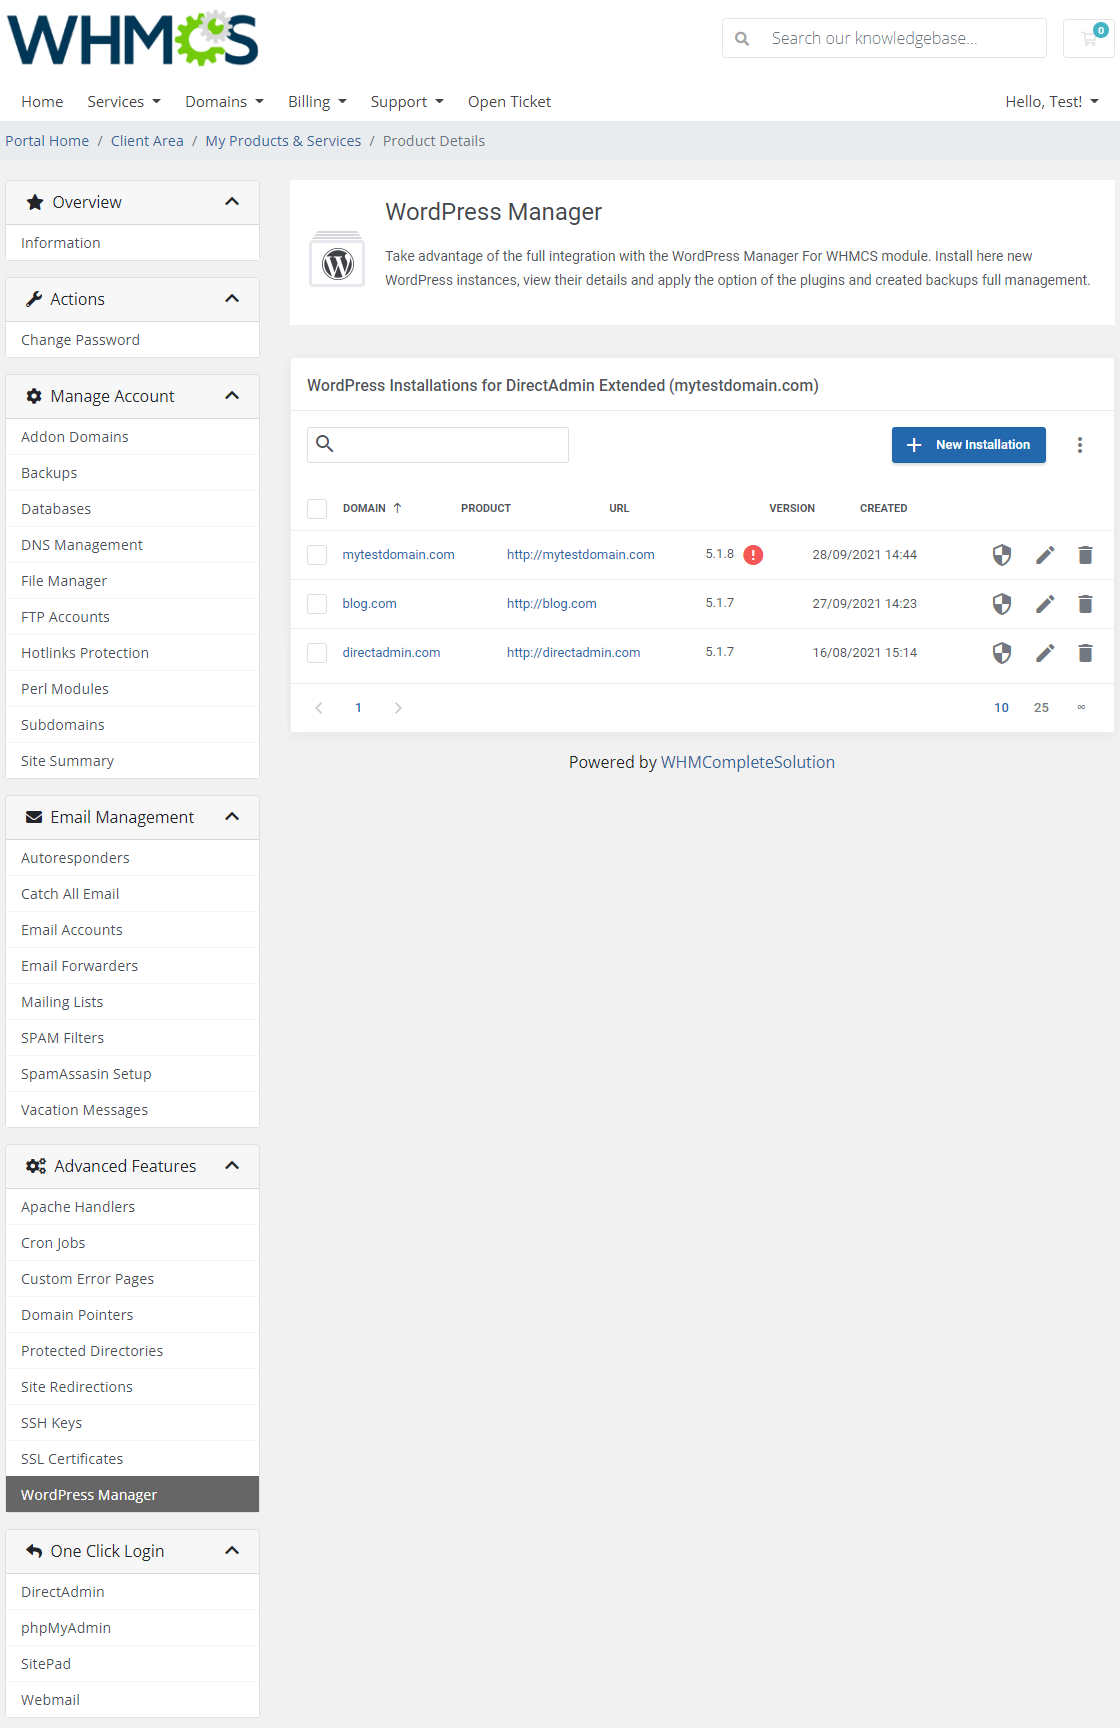Open the mytestdomain.com domain link
Screen dimensions: 1120x1728
pos(398,555)
